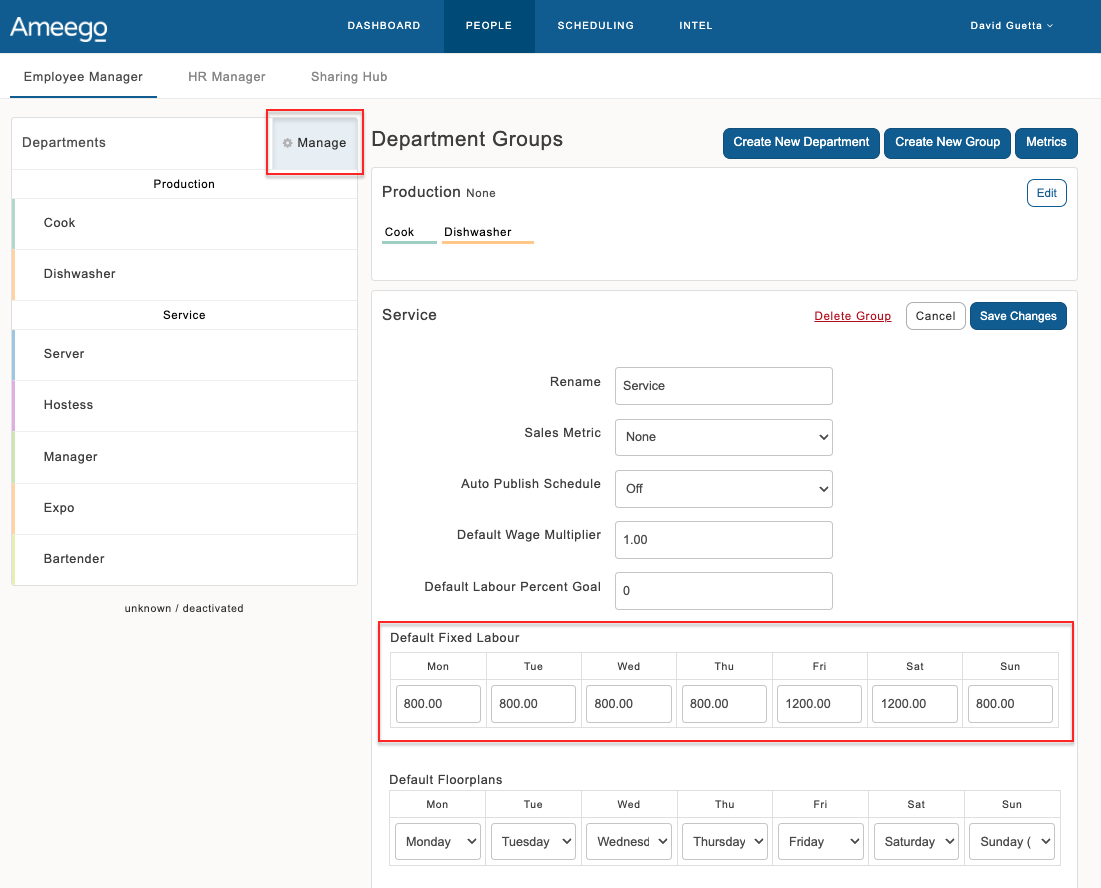This screenshot has width=1101, height=888.
Task: Edit the Production group
Action: pos(1046,193)
